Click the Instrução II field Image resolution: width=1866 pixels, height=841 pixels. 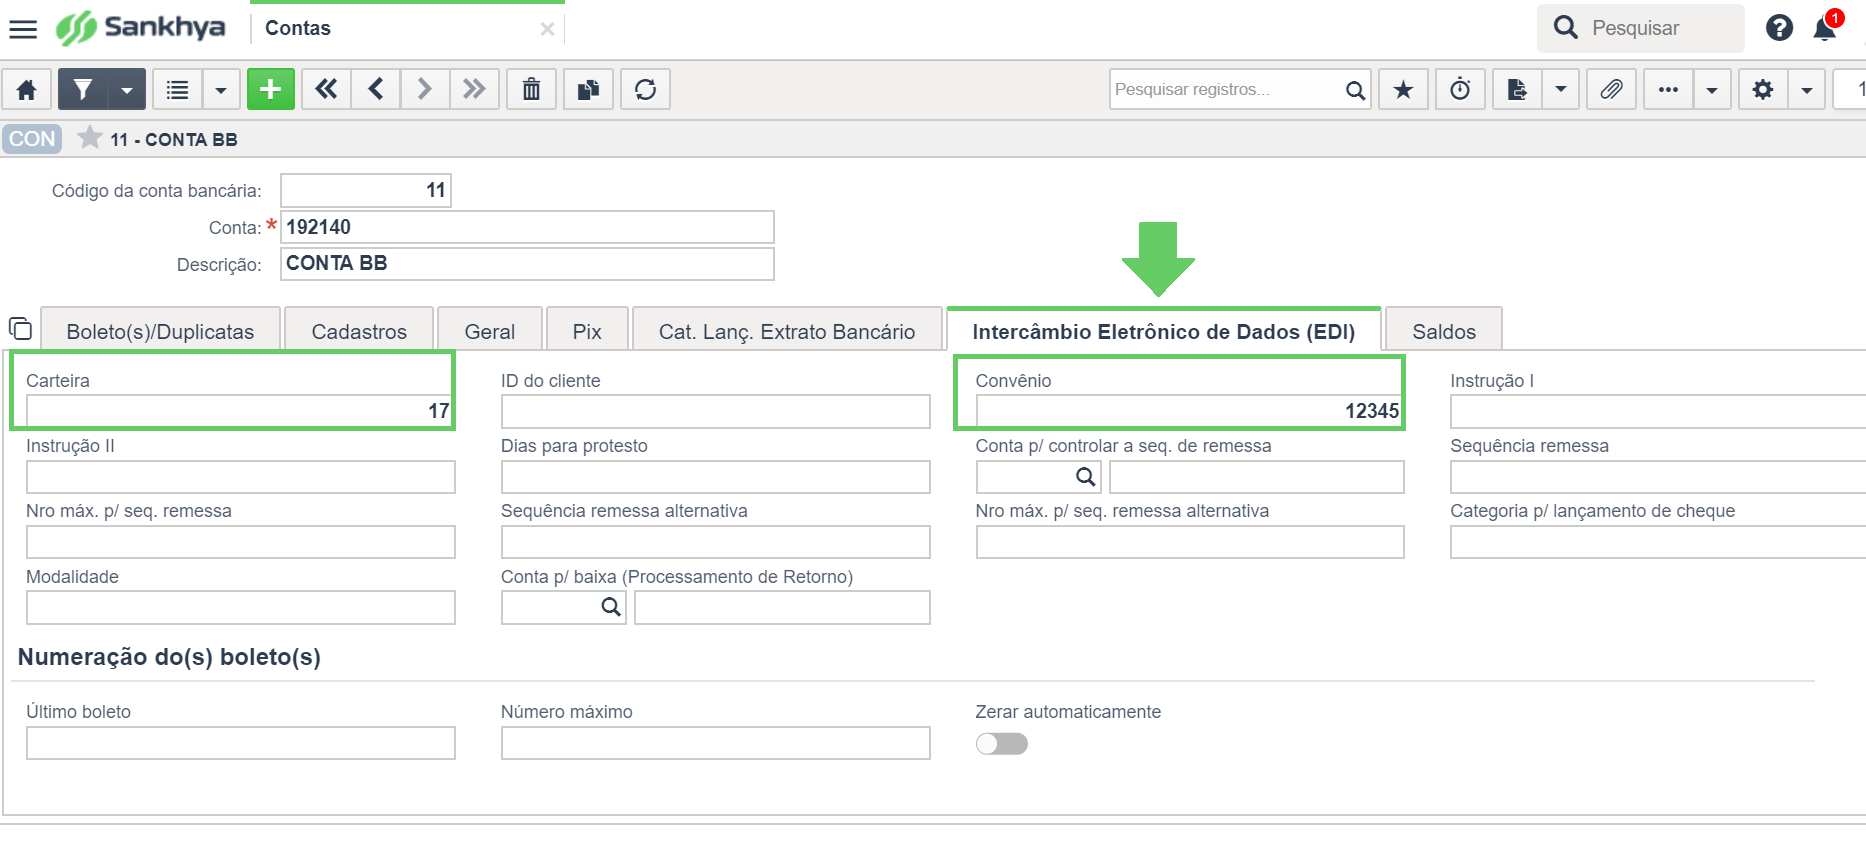pos(240,476)
